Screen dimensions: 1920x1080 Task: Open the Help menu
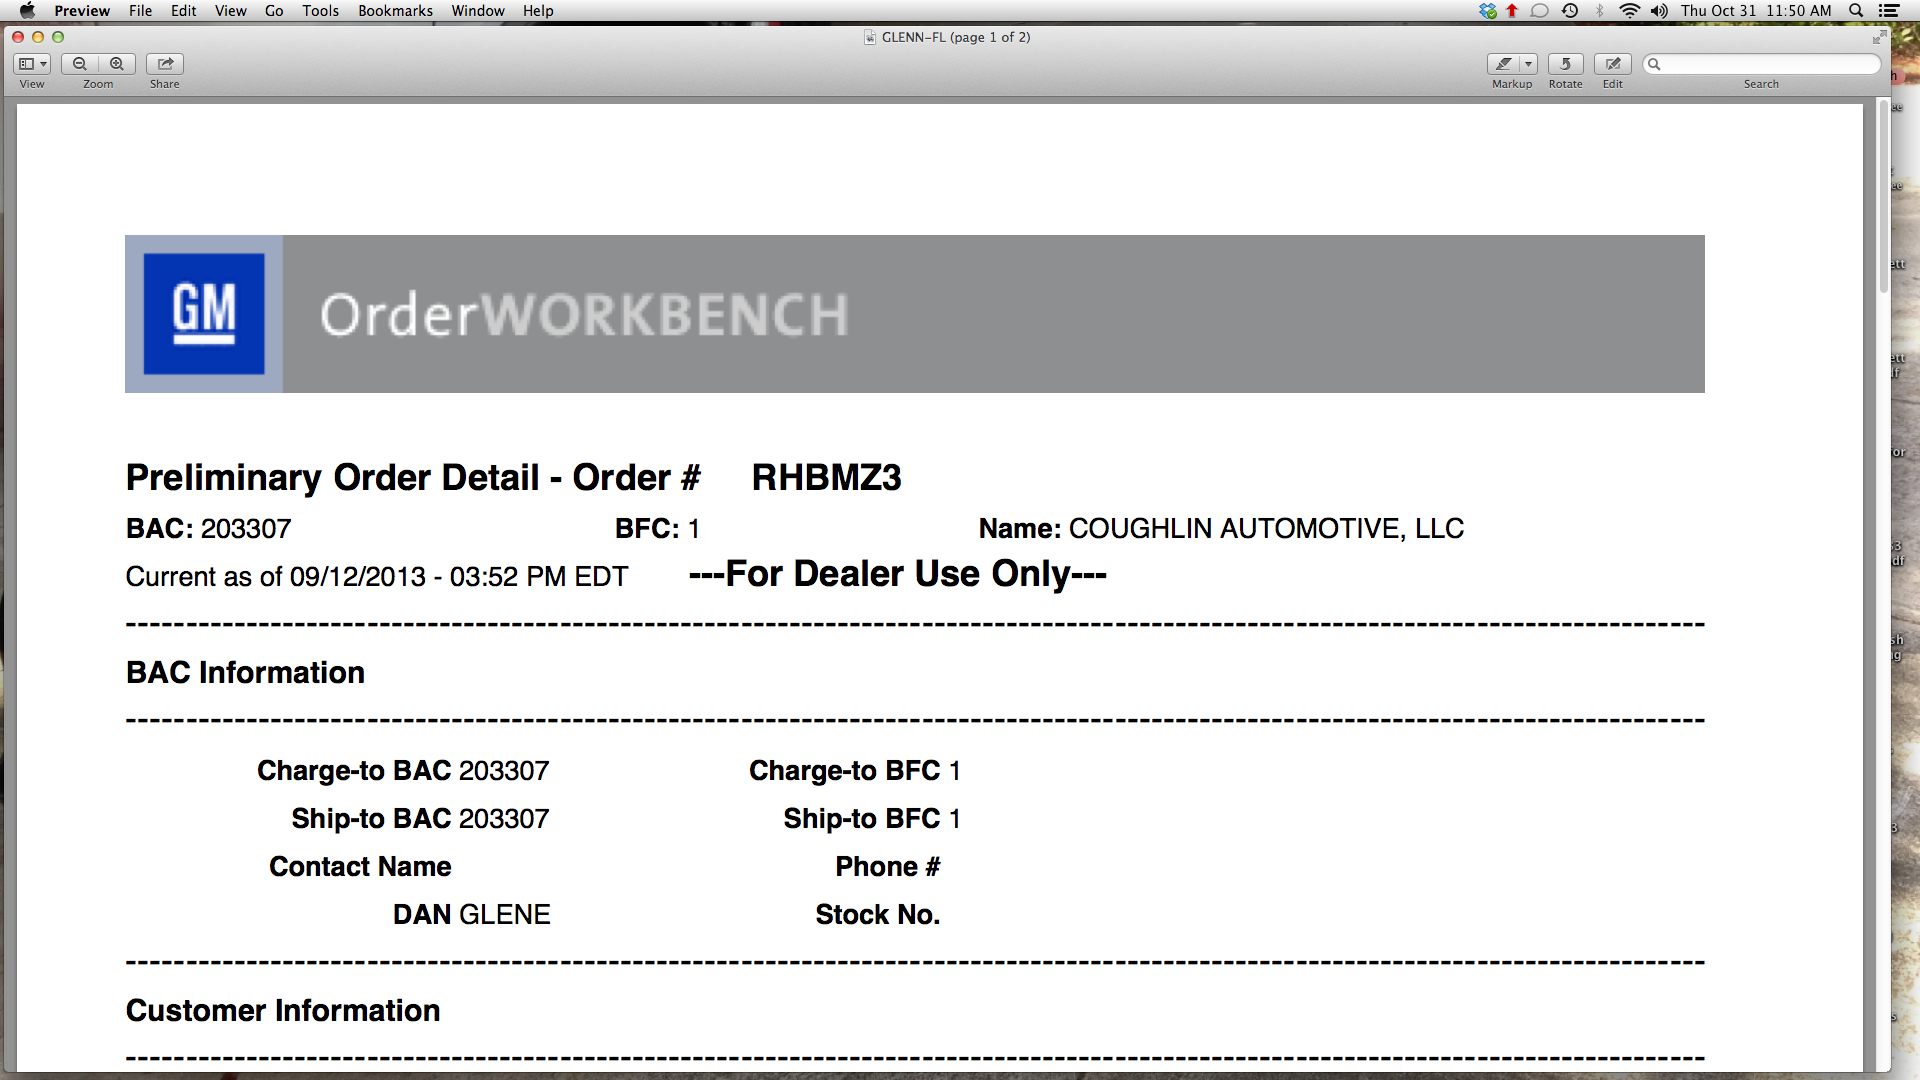[x=538, y=11]
